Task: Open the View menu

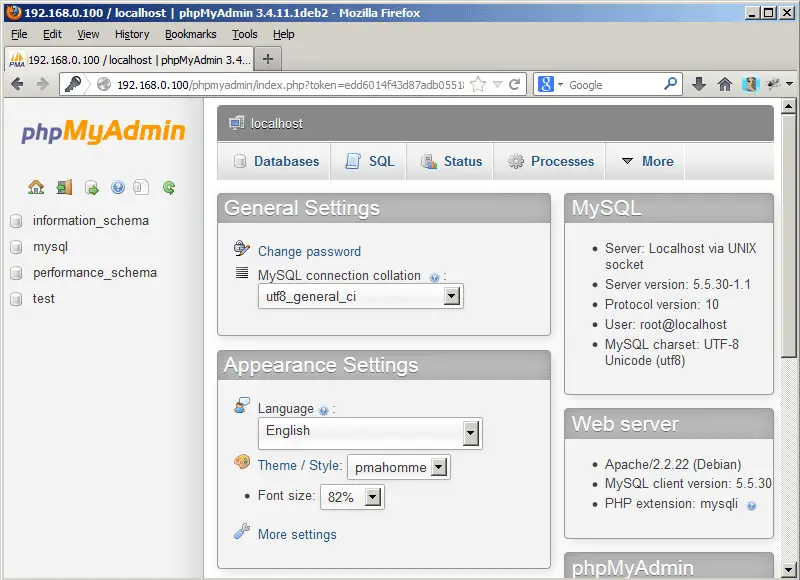Action: 88,34
